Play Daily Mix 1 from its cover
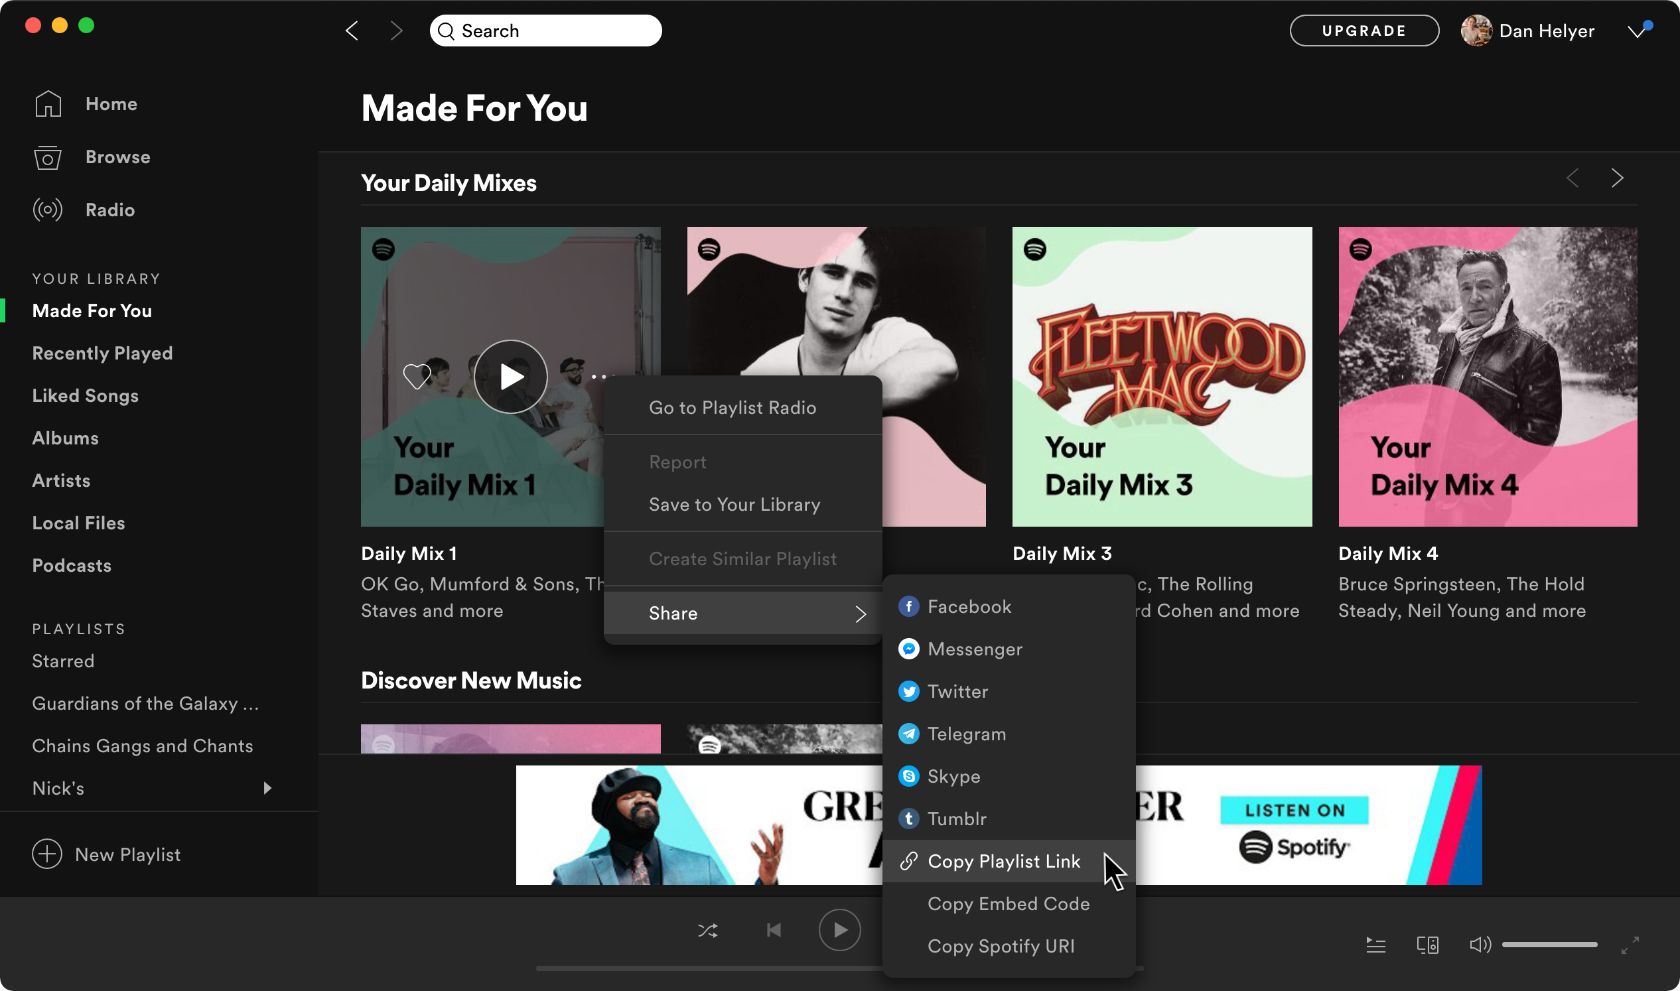 click(511, 377)
